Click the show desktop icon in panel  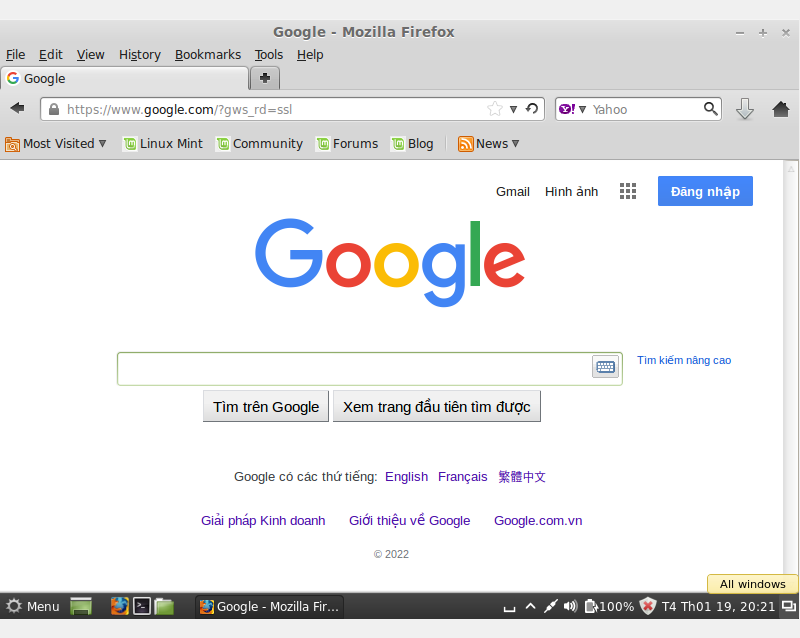tap(81, 606)
